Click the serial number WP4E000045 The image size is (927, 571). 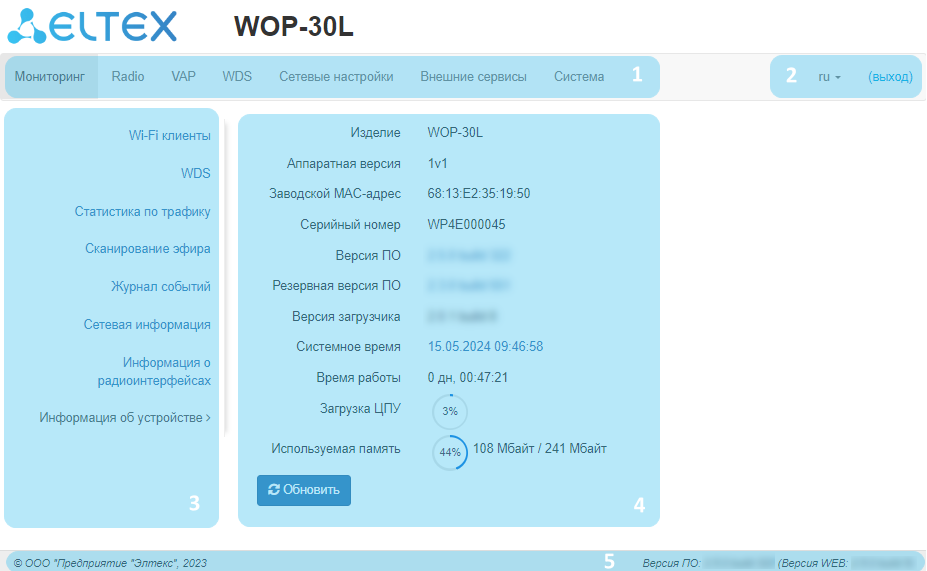tap(466, 225)
